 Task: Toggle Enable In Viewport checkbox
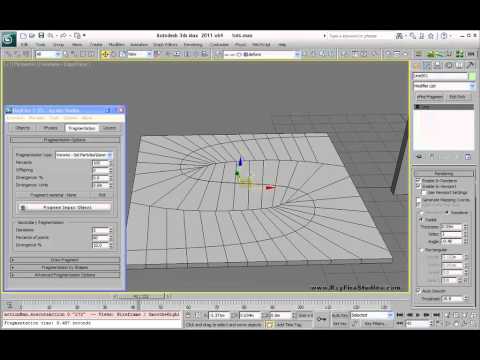coord(418,186)
